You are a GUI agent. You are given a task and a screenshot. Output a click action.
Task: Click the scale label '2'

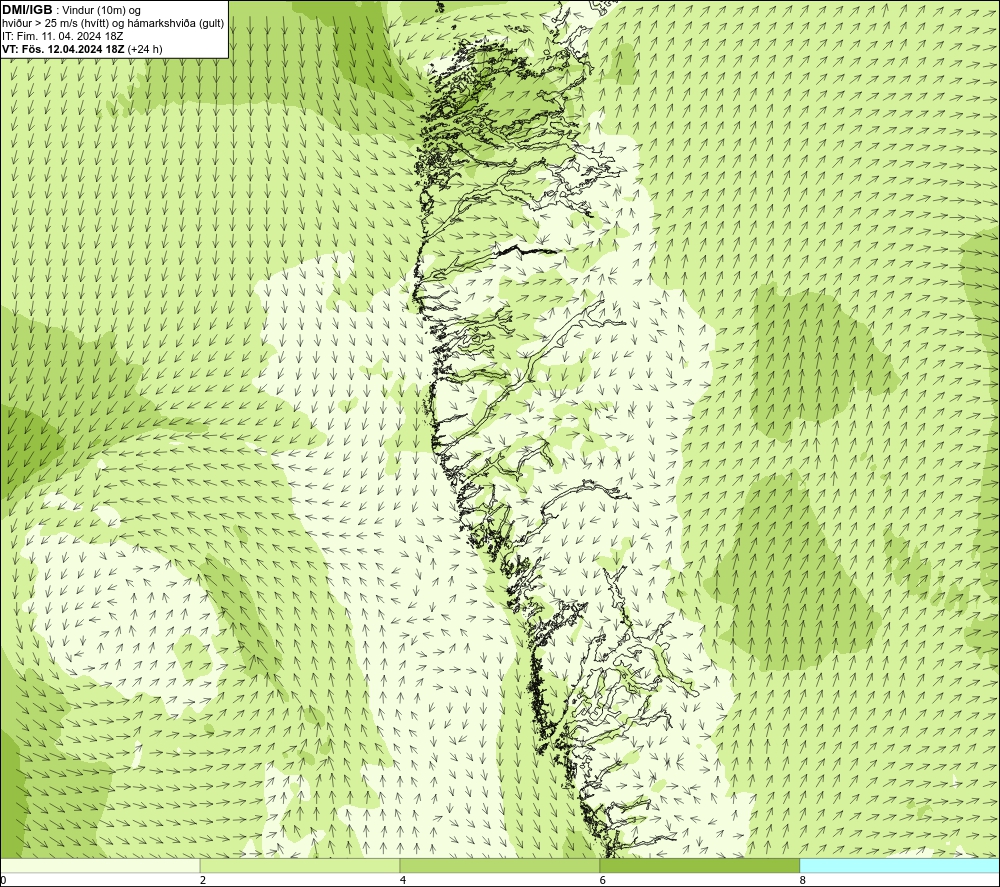(203, 881)
